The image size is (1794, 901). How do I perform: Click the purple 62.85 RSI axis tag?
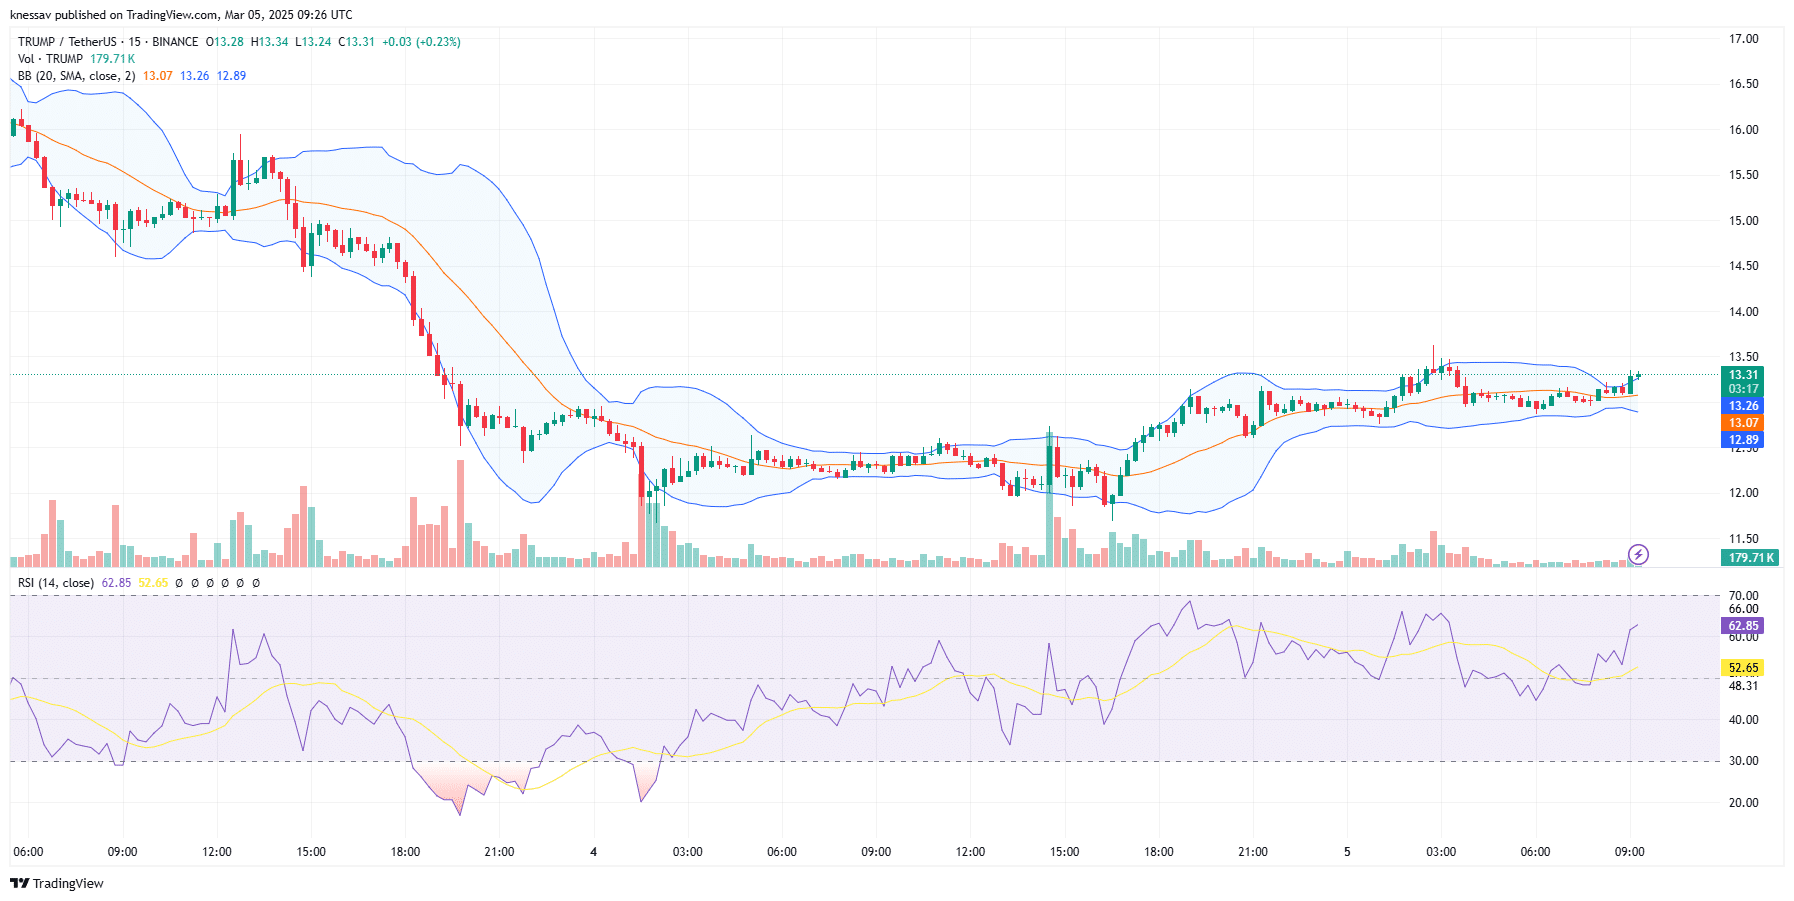[x=1743, y=626]
